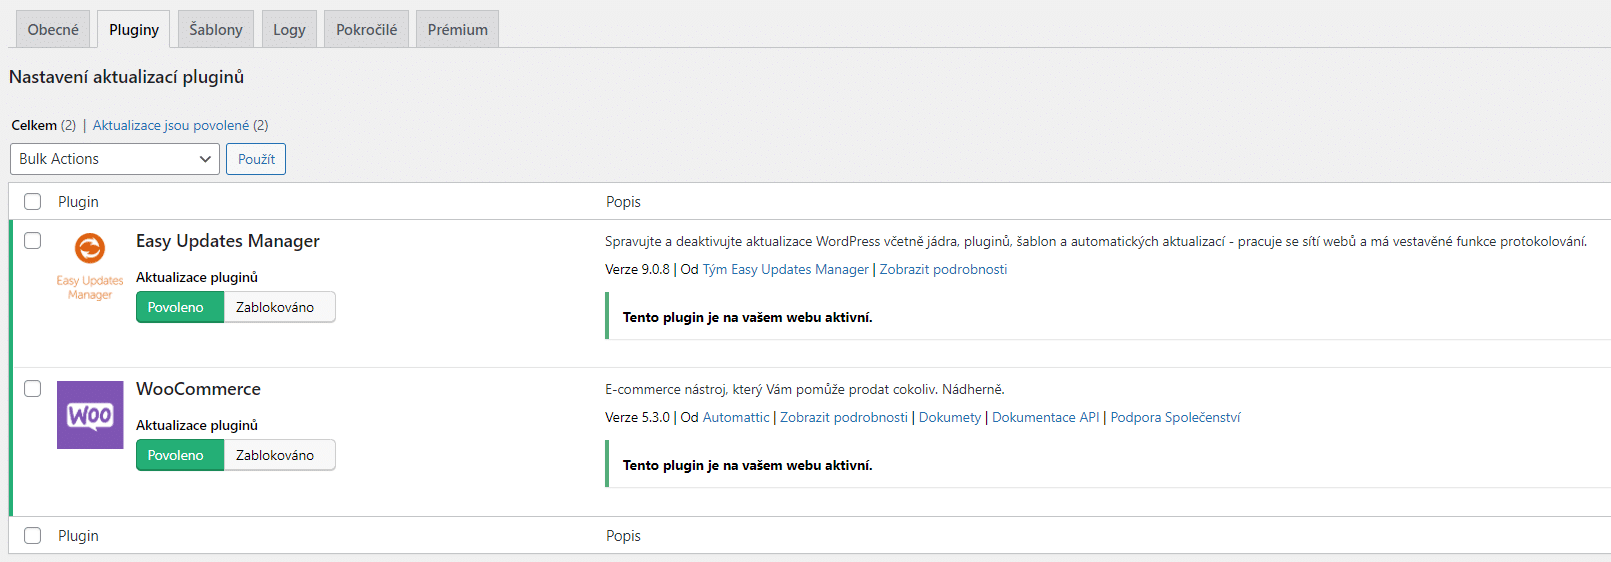Screen dimensions: 1611x562
Task: Tick the Easy Updates Manager row checkbox
Action: point(33,241)
